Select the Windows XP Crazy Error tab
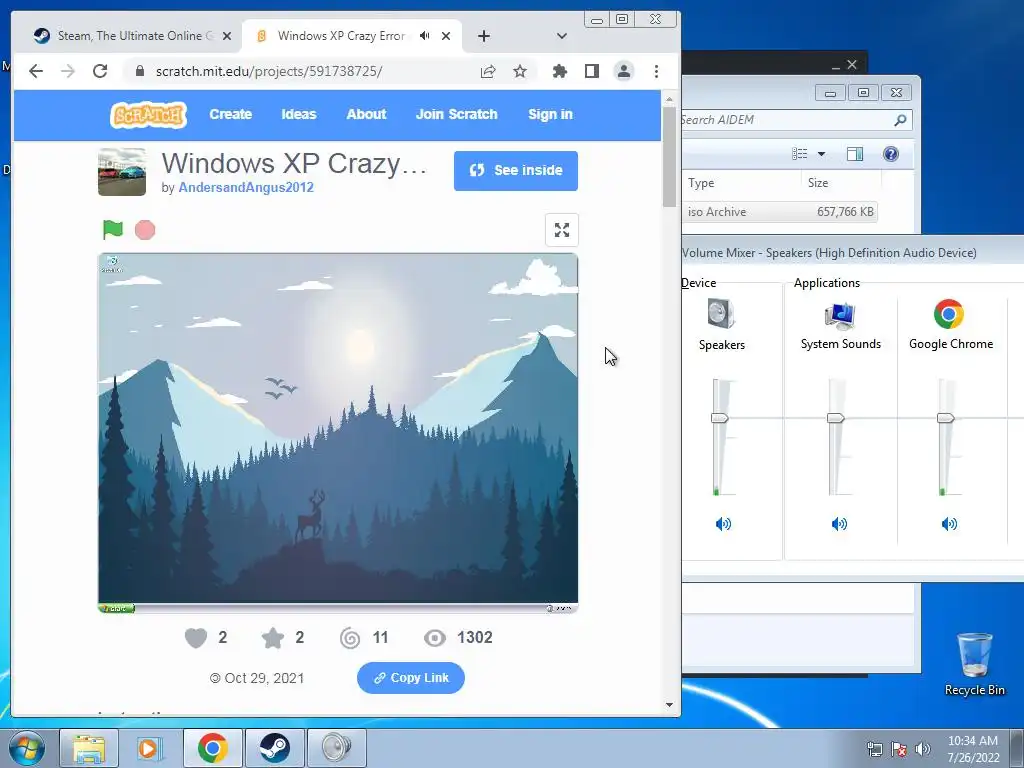 coord(341,36)
